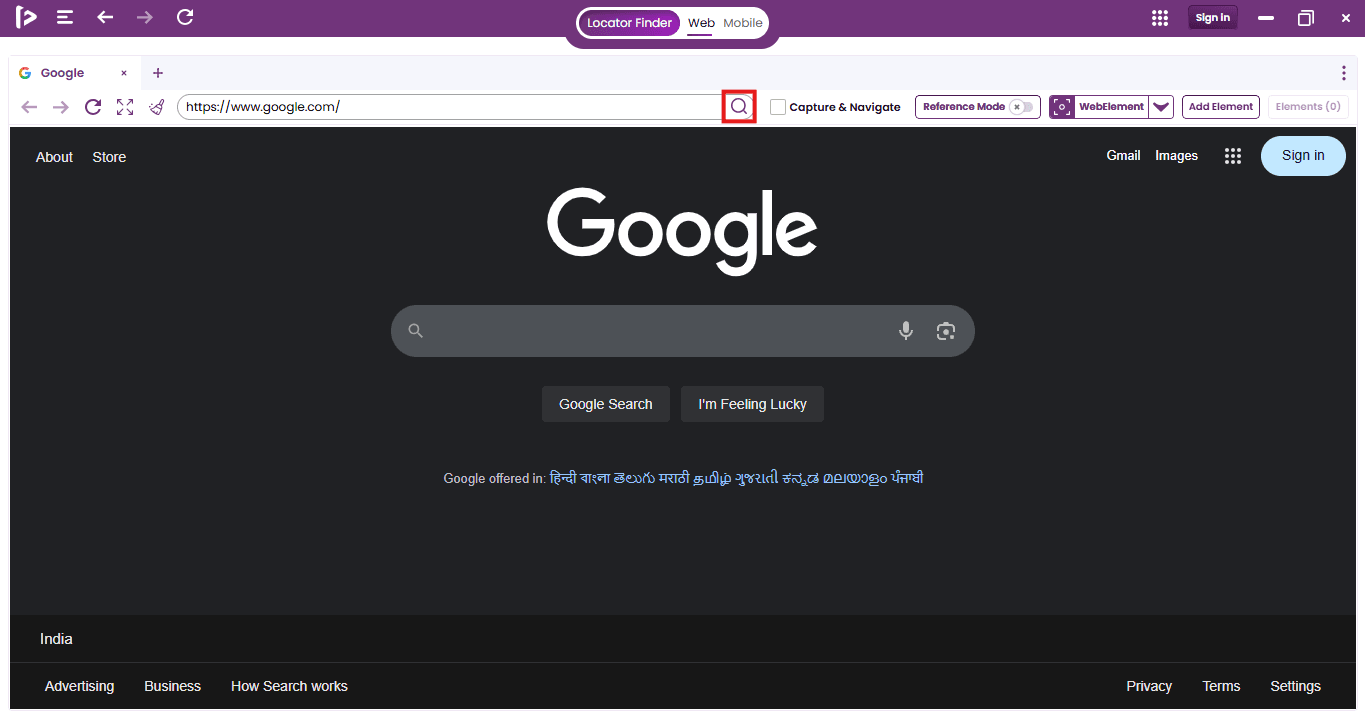Viewport: 1365px width, 714px height.
Task: Open the How Search works link
Action: [289, 686]
